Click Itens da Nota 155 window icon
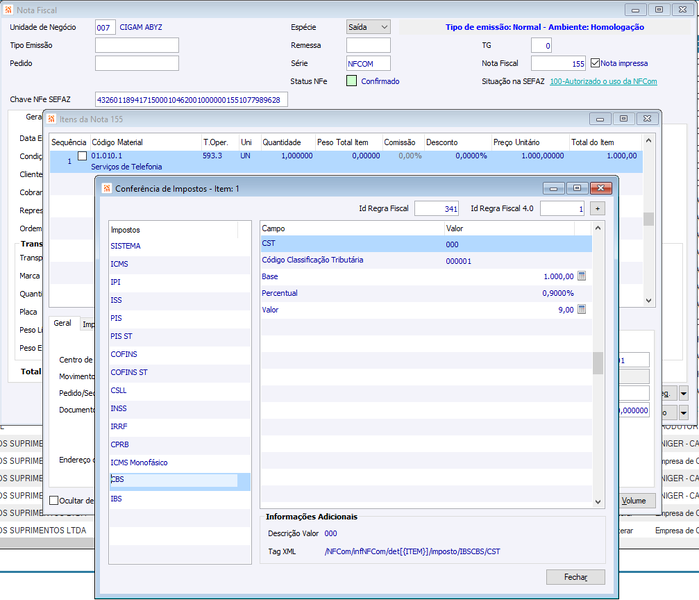The width and height of the screenshot is (699, 600). (x=52, y=119)
